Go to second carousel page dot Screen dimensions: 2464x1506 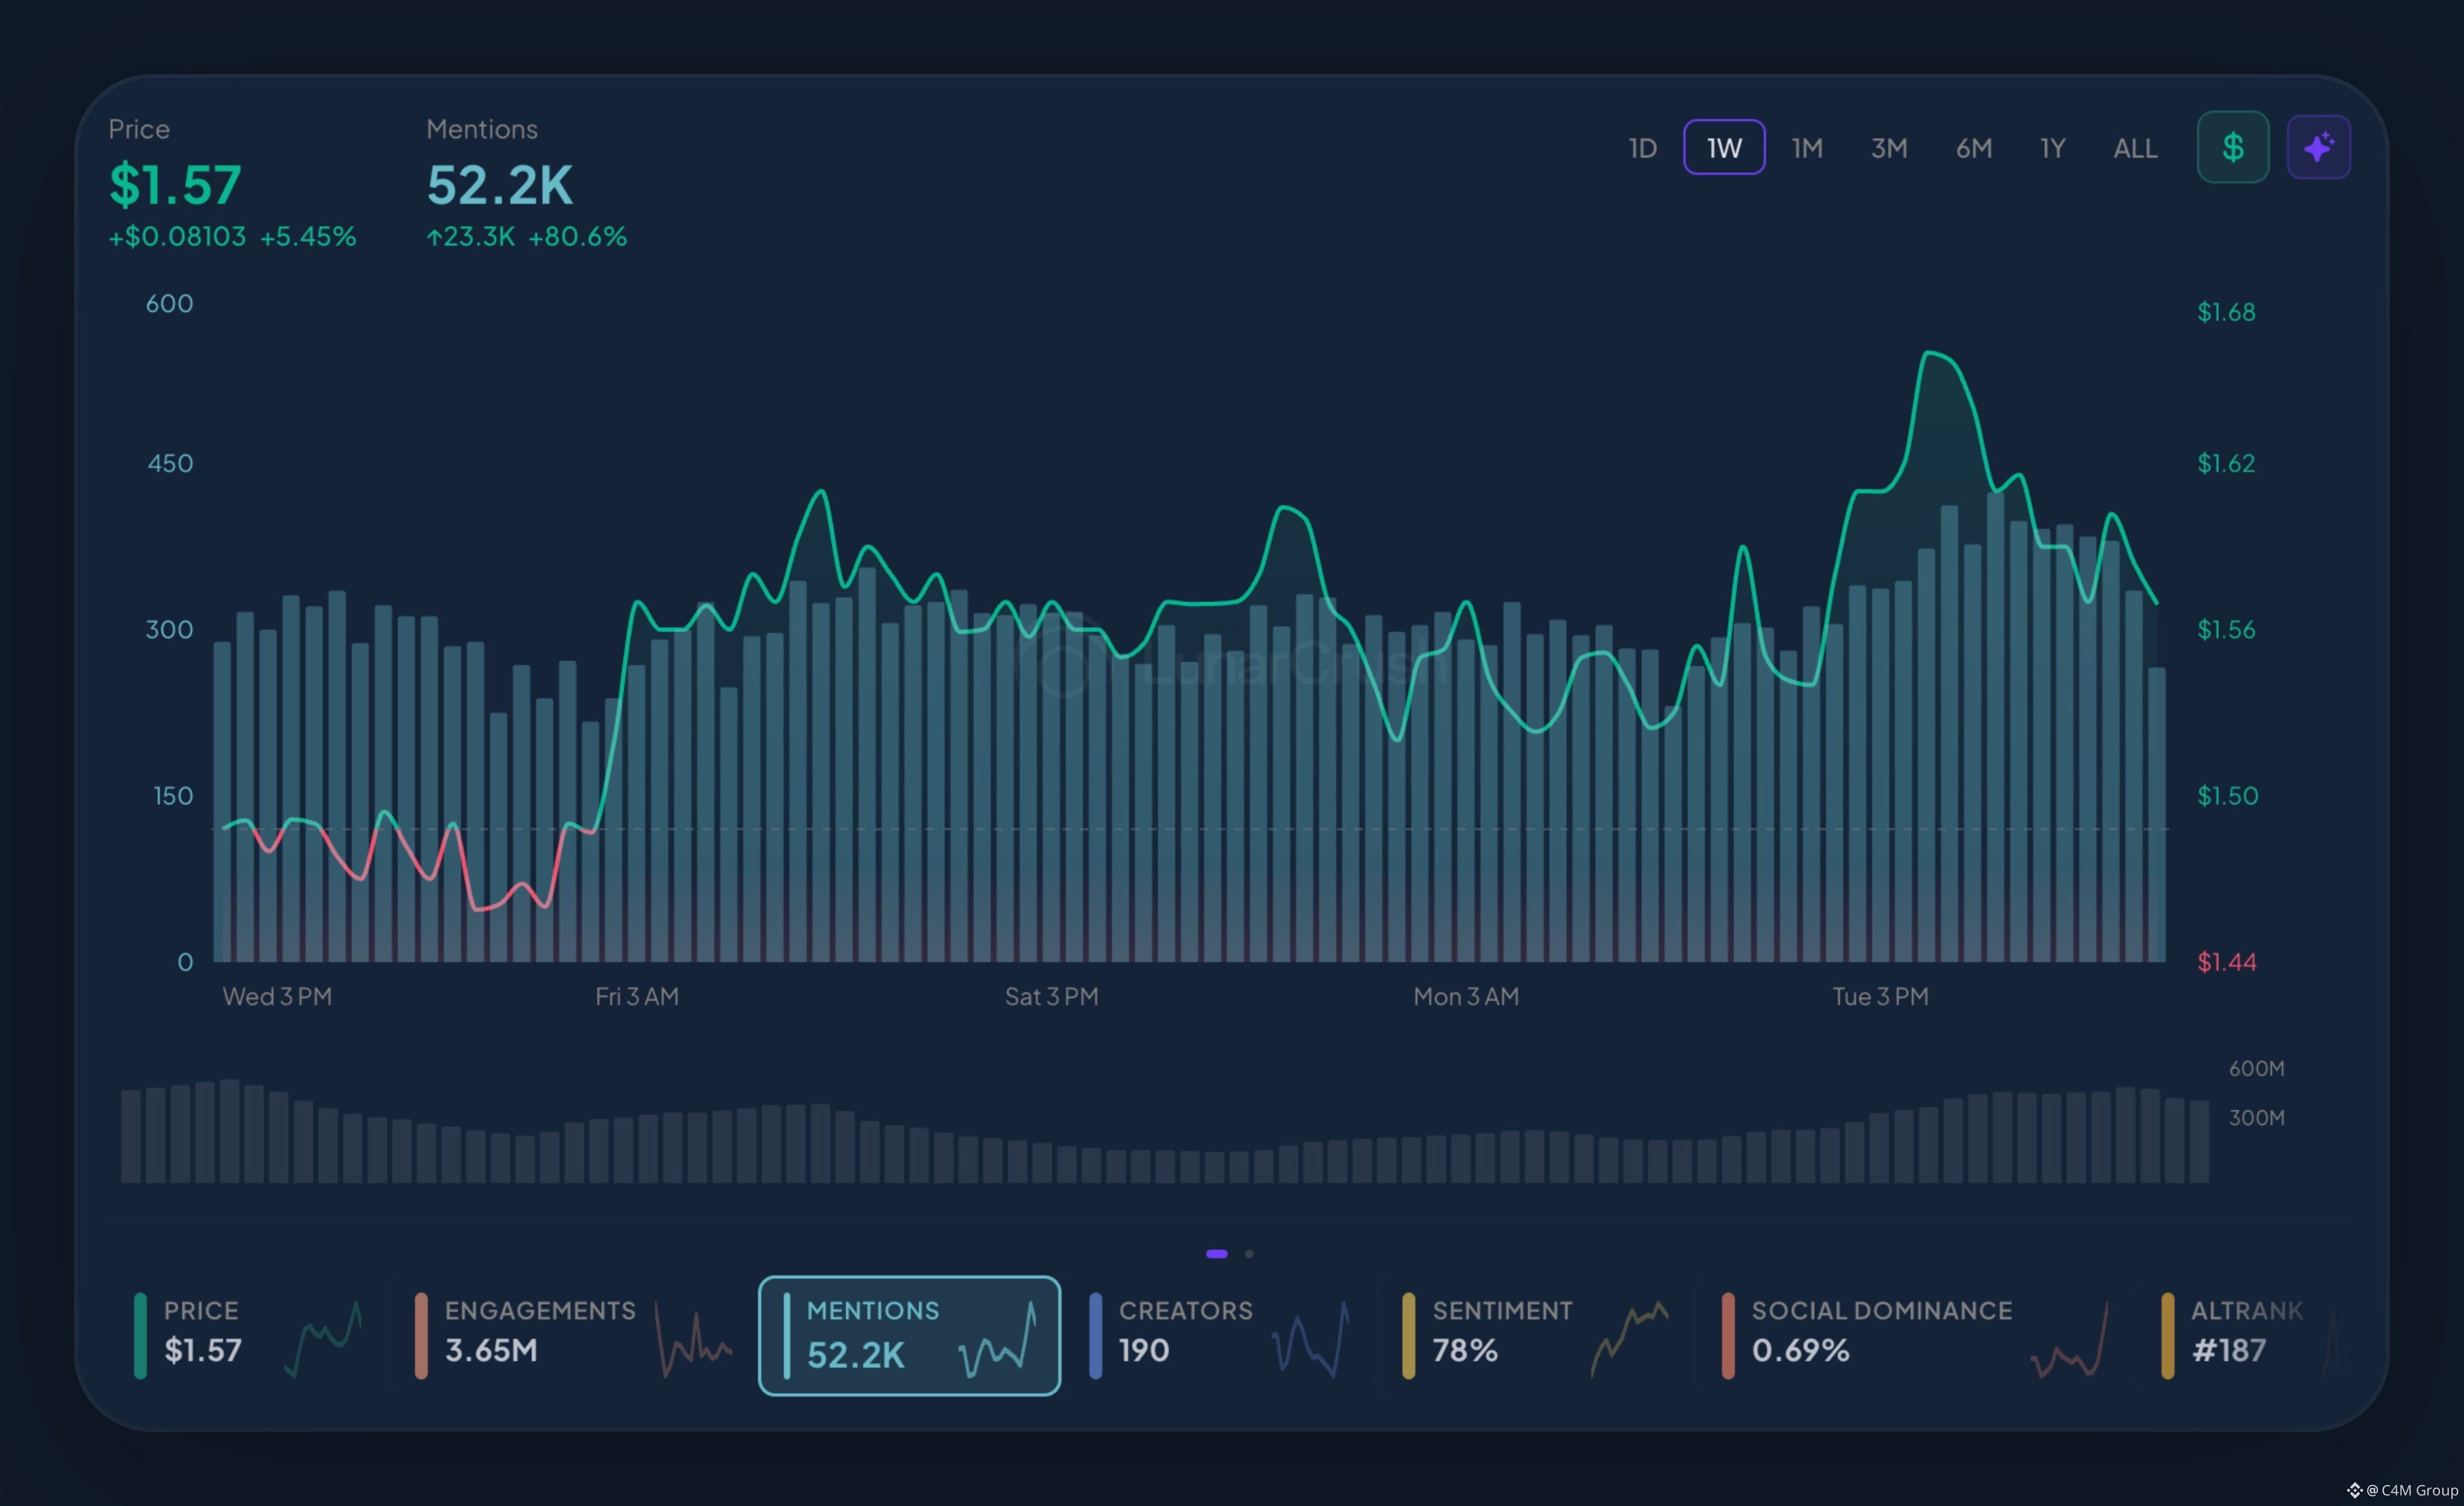1248,1253
